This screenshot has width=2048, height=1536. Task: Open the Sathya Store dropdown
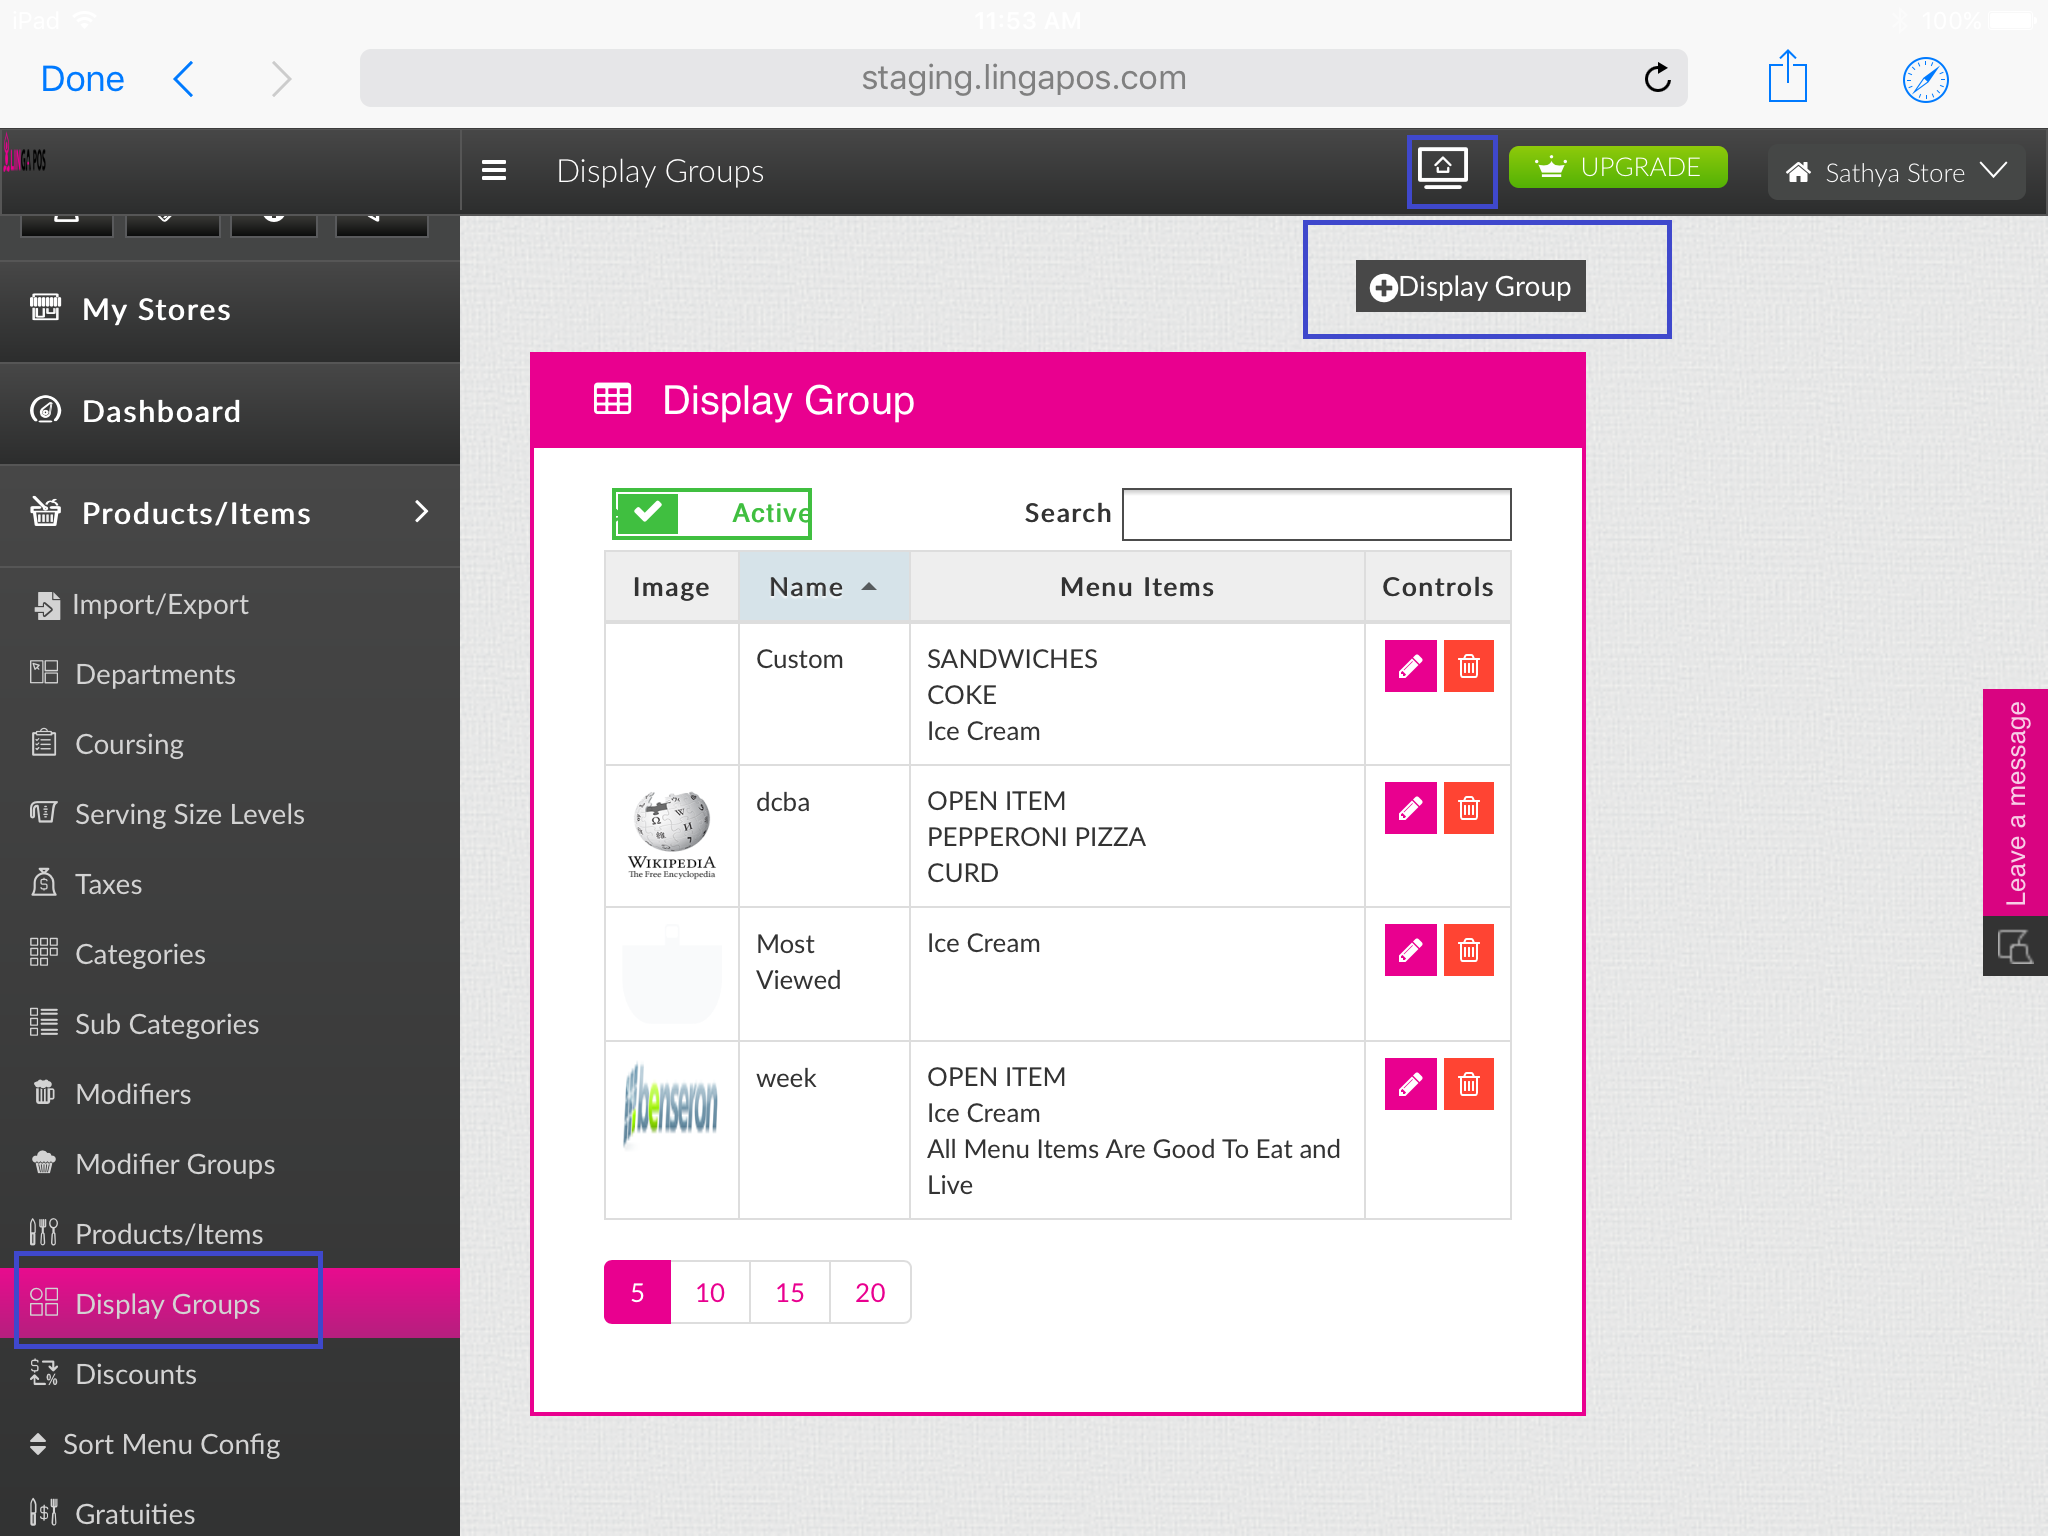[x=1895, y=172]
